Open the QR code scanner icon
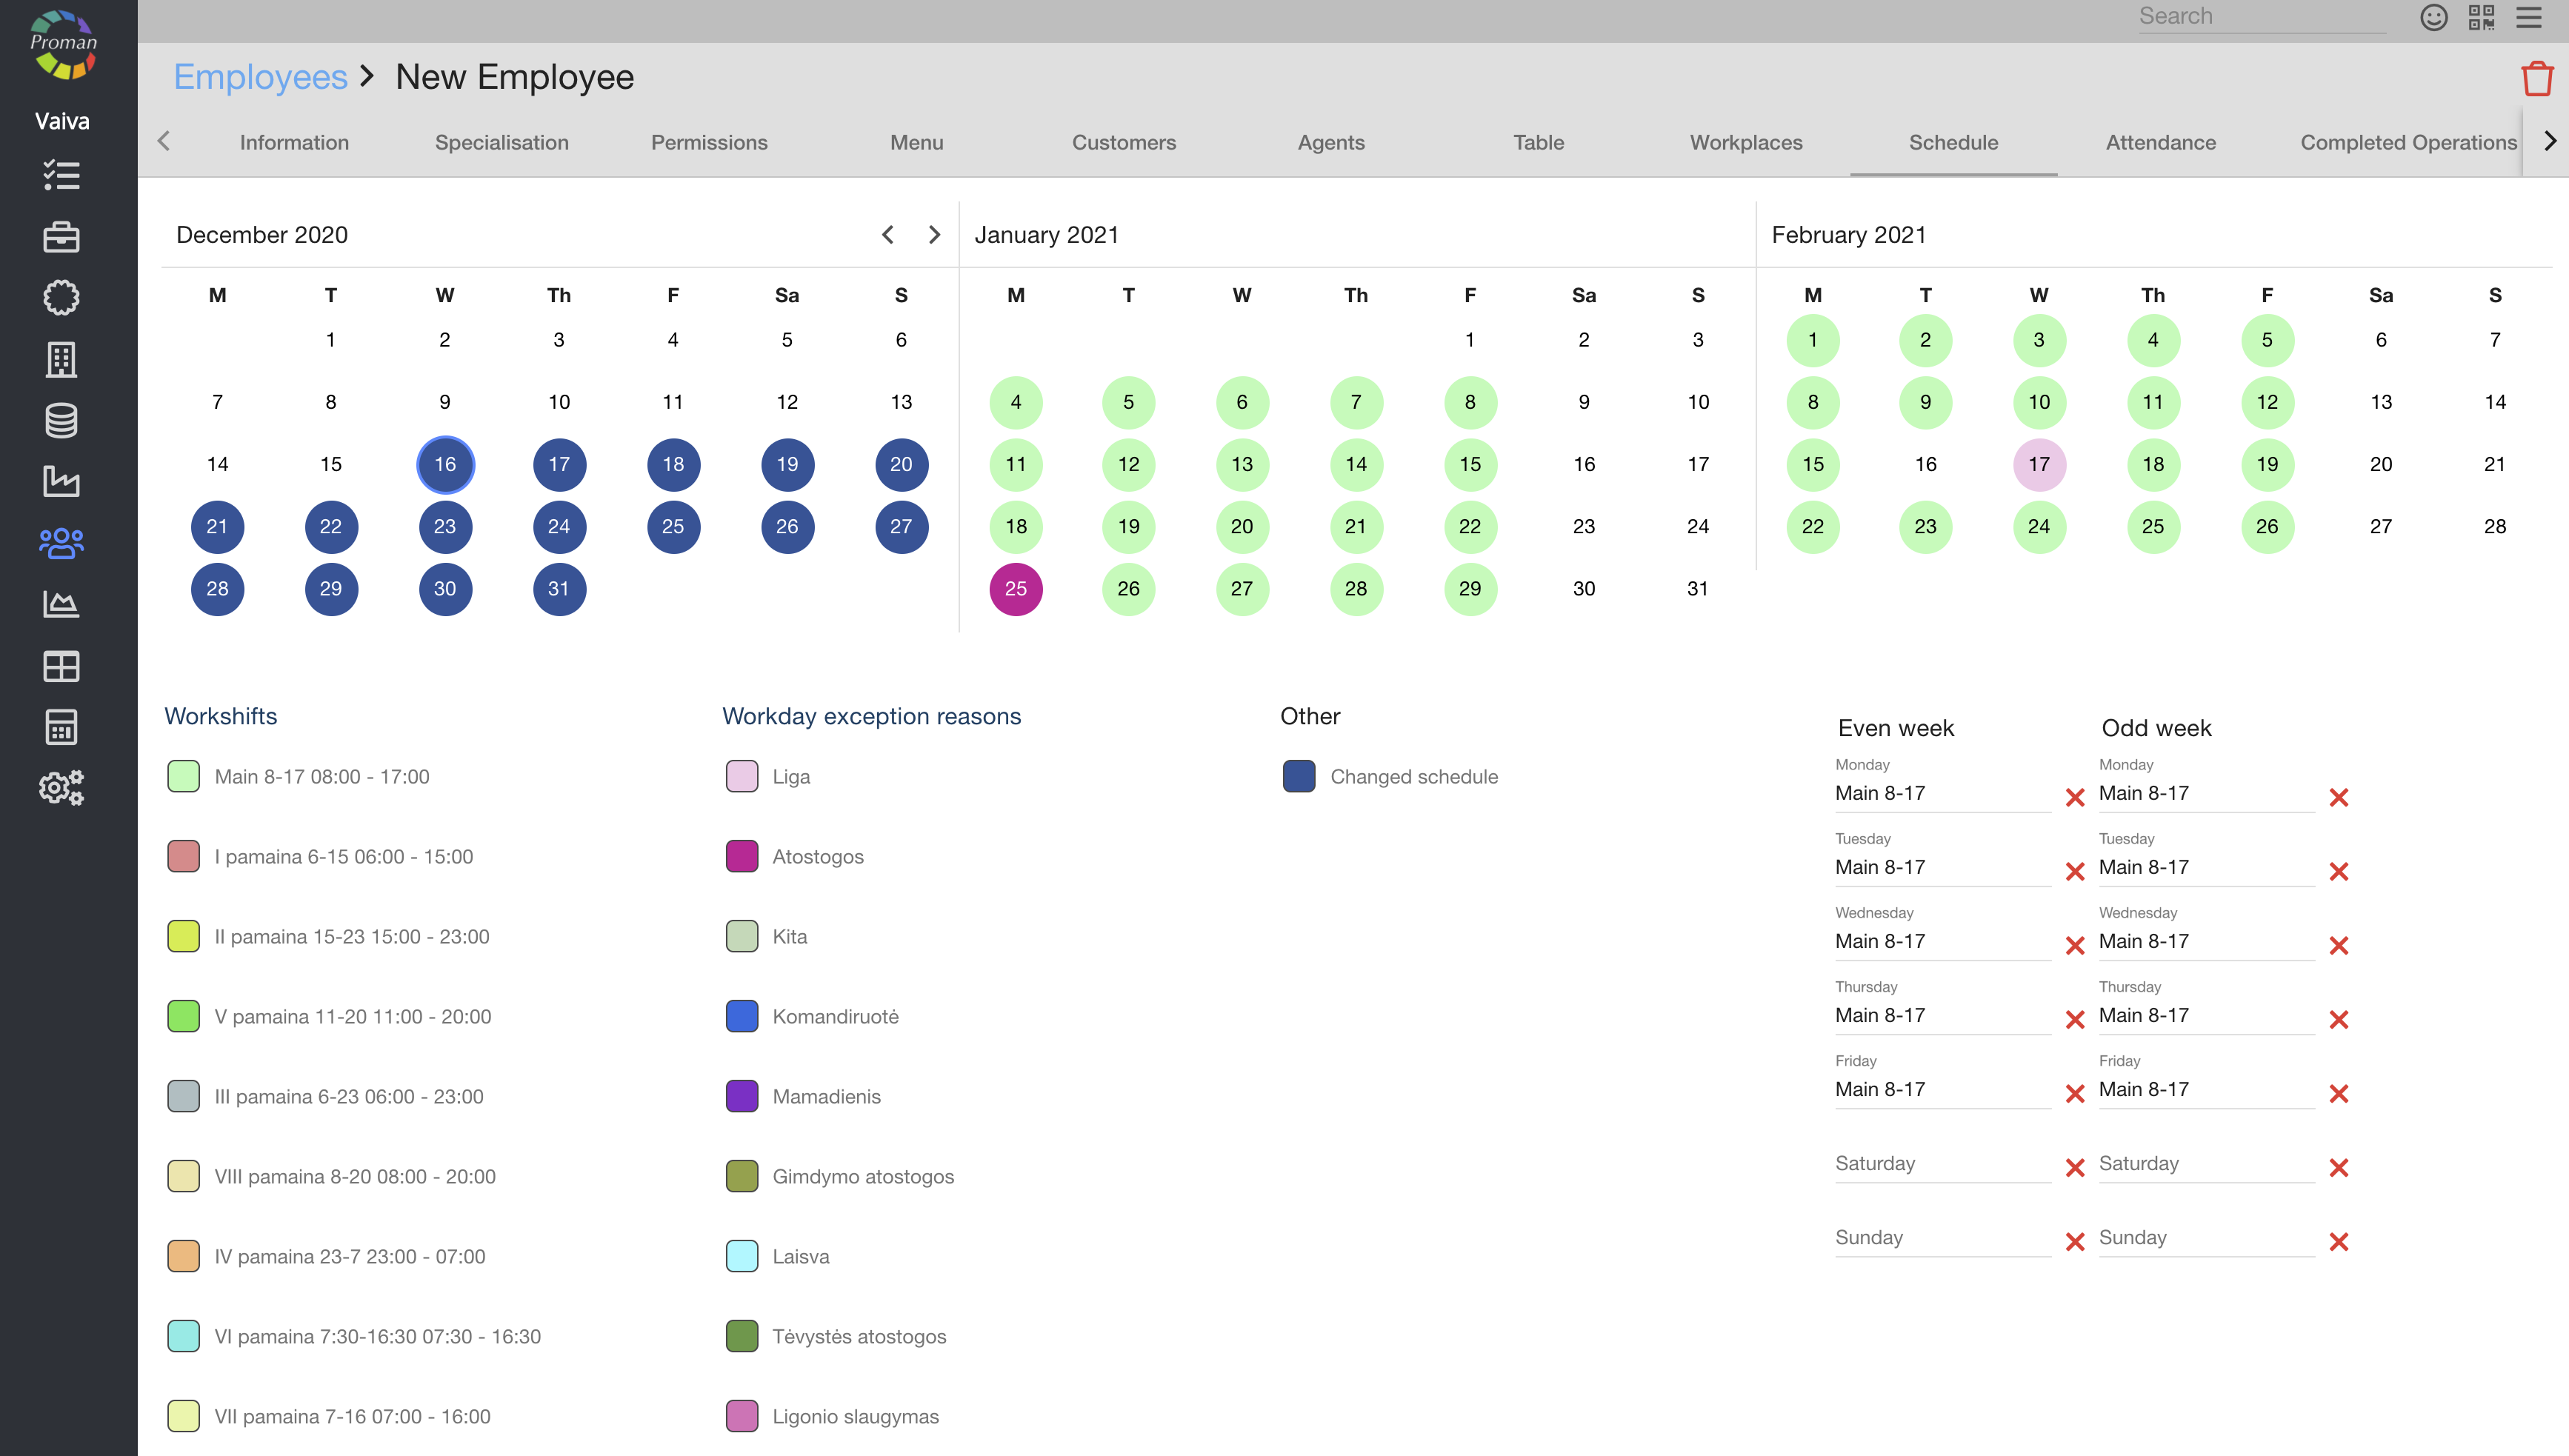This screenshot has width=2569, height=1456. 2481,17
